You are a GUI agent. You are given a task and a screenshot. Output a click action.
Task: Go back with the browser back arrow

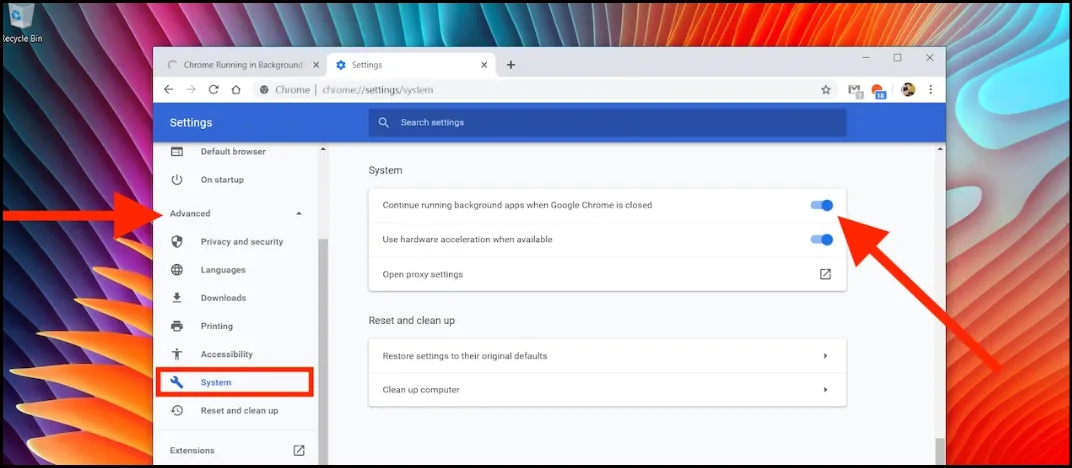(x=168, y=90)
